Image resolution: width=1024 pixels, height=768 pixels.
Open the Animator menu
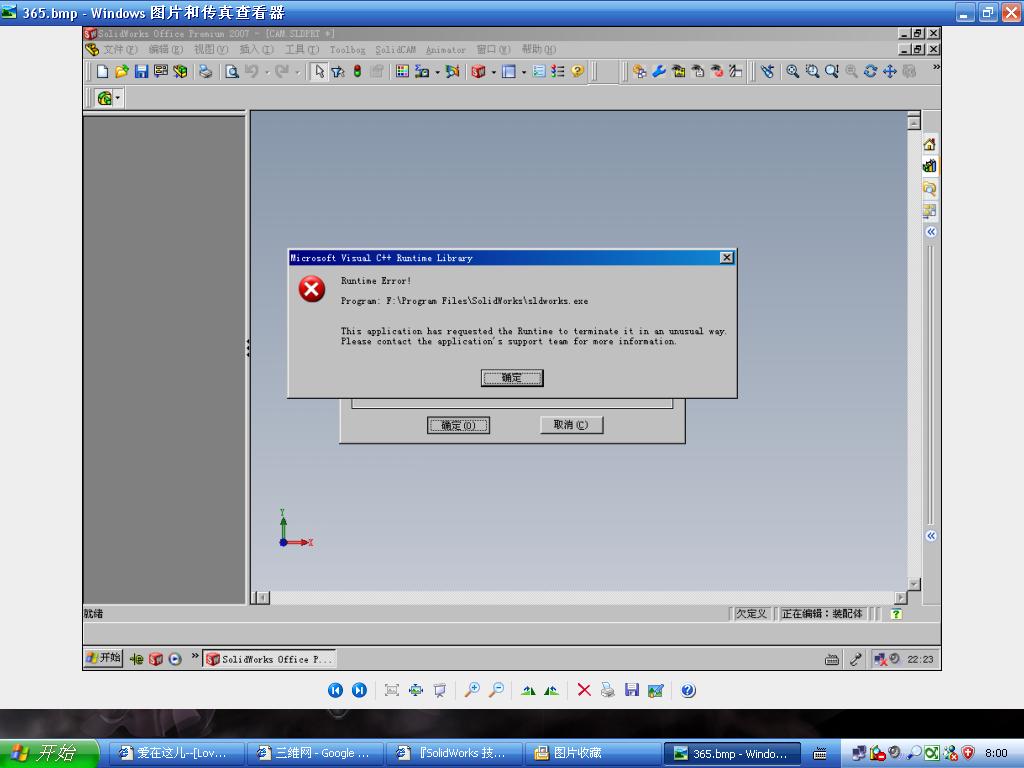445,50
